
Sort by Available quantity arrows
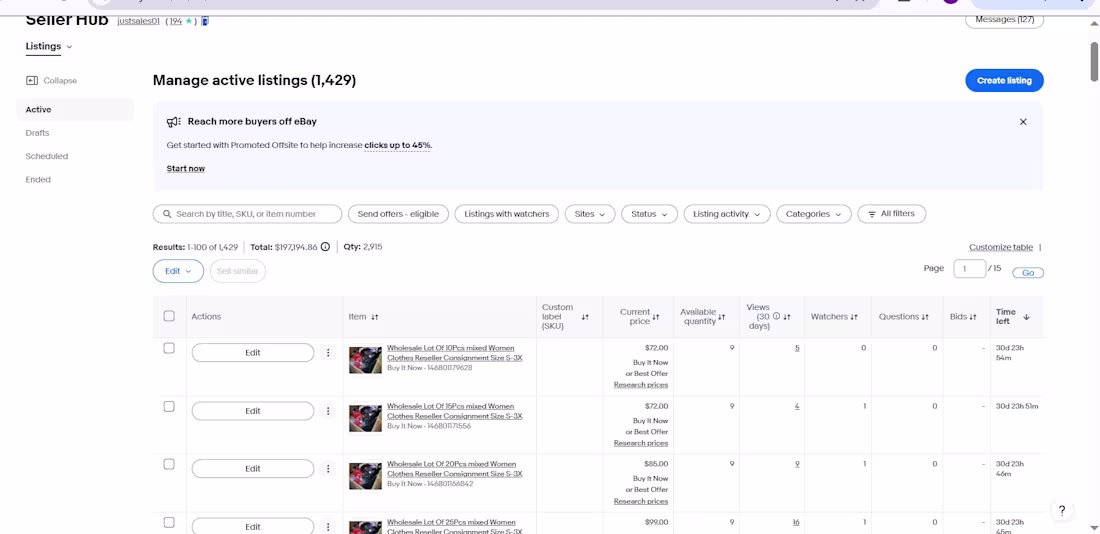click(721, 317)
